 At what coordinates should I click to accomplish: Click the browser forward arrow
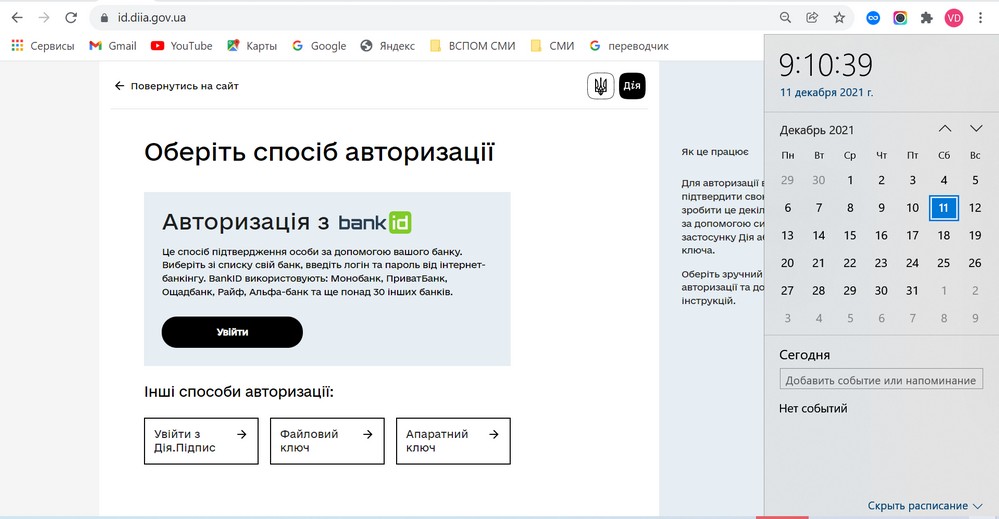coord(44,18)
